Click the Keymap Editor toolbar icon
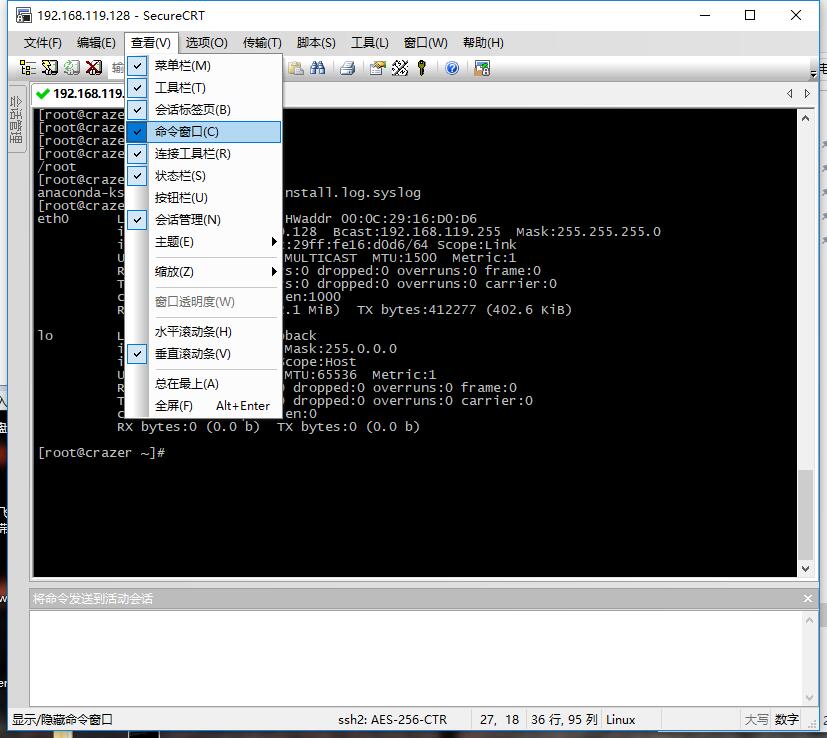 coord(400,68)
